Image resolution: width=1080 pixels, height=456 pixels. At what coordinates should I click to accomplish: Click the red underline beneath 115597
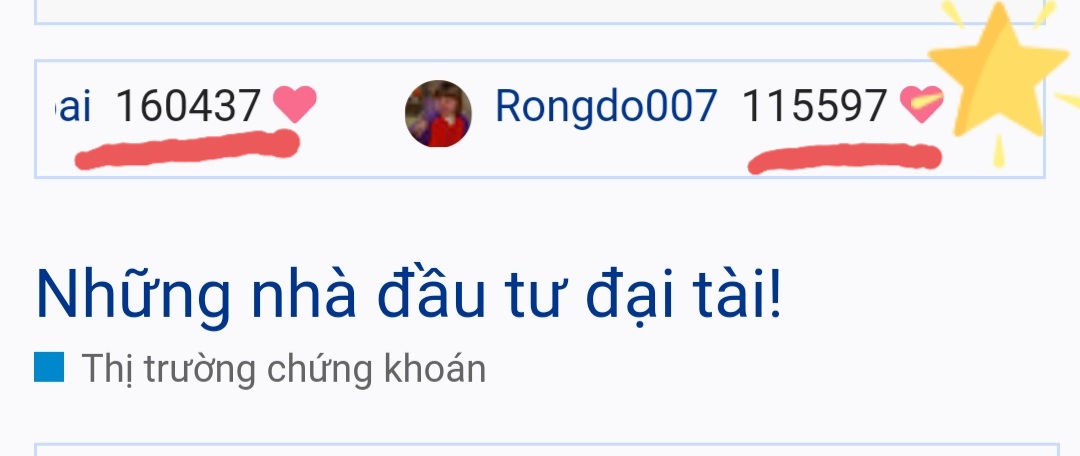click(844, 158)
